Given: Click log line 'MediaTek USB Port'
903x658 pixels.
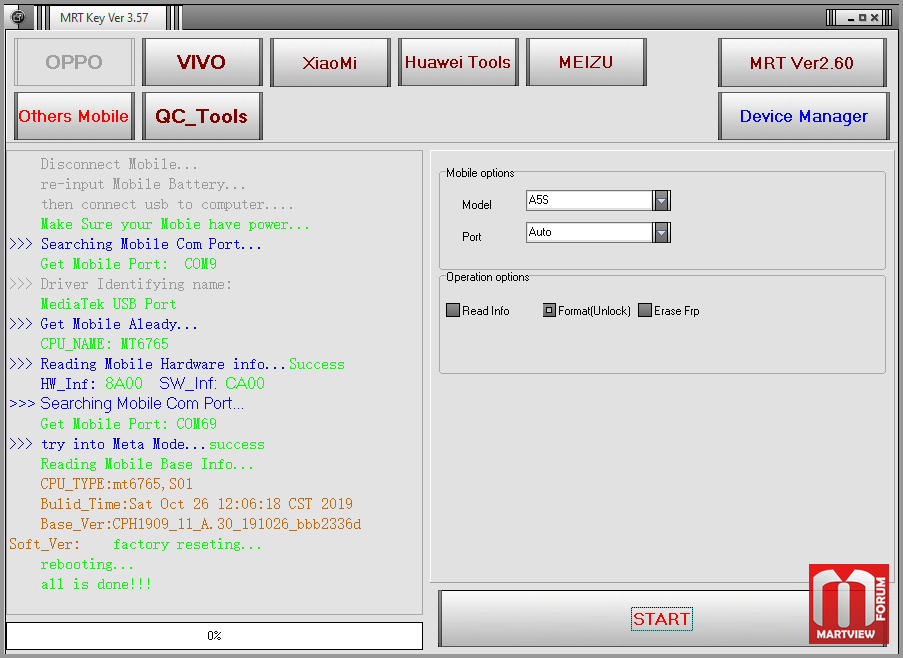Looking at the screenshot, I should 108,304.
